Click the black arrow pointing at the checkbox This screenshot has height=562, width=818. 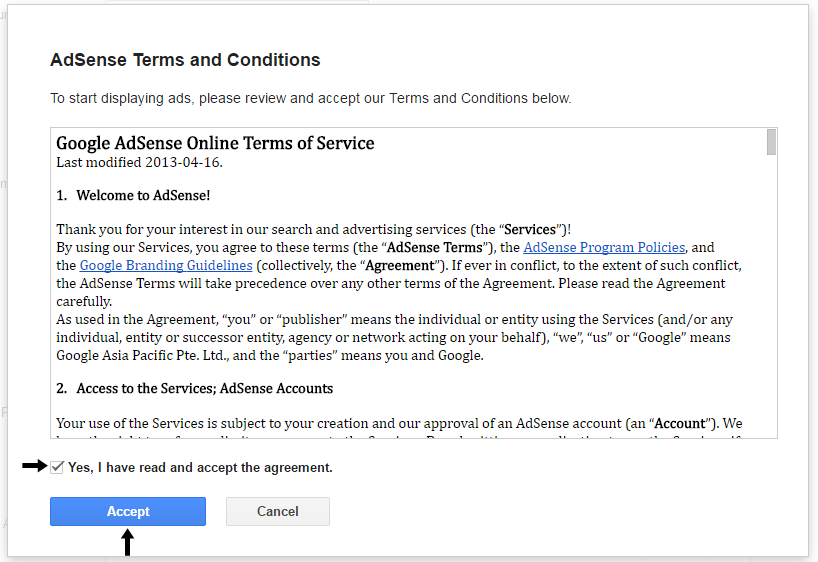click(x=34, y=466)
